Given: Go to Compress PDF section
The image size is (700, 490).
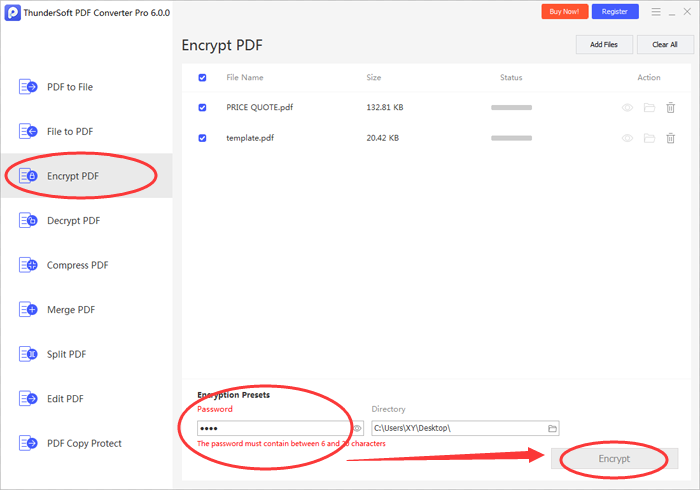Looking at the screenshot, I should point(77,265).
